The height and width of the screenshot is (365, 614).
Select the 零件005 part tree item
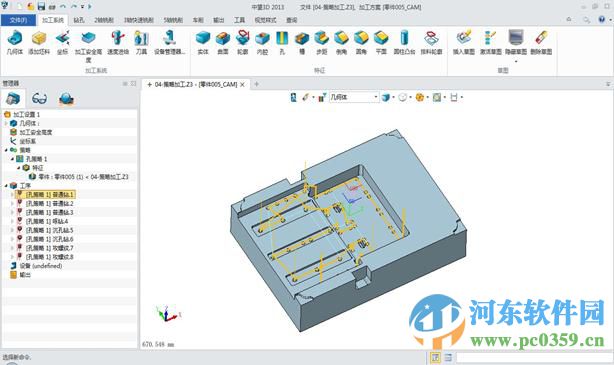(83, 177)
